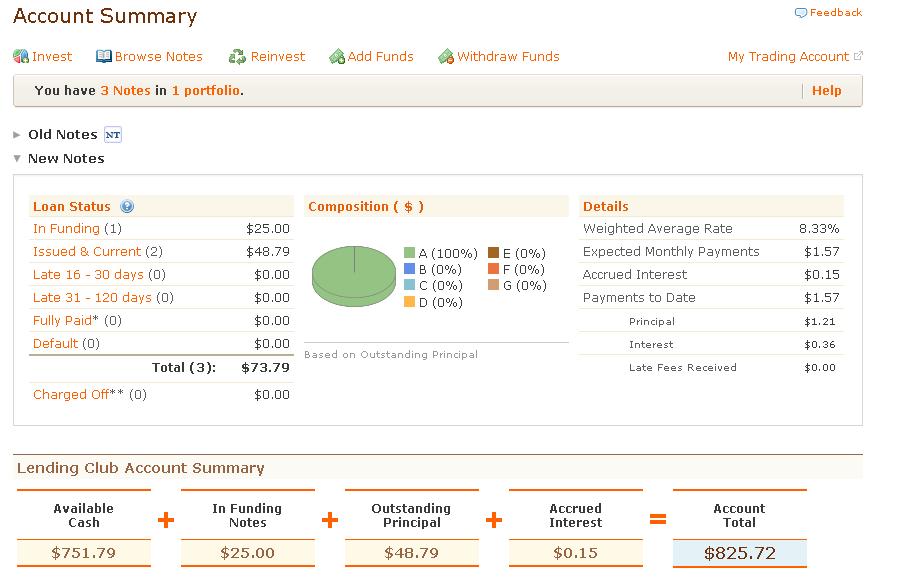
Task: Open the Charged Off status link
Action: [78, 394]
